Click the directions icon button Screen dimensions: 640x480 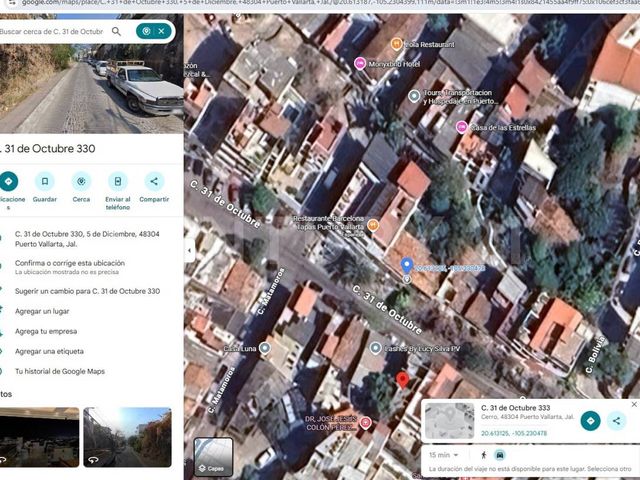[9, 181]
